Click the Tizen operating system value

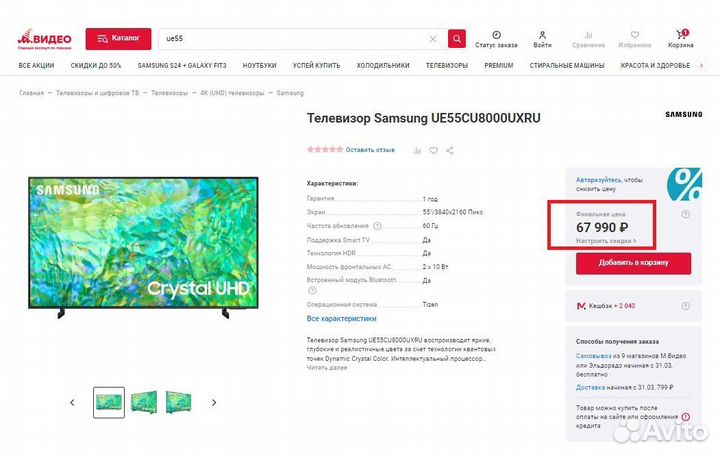430,304
